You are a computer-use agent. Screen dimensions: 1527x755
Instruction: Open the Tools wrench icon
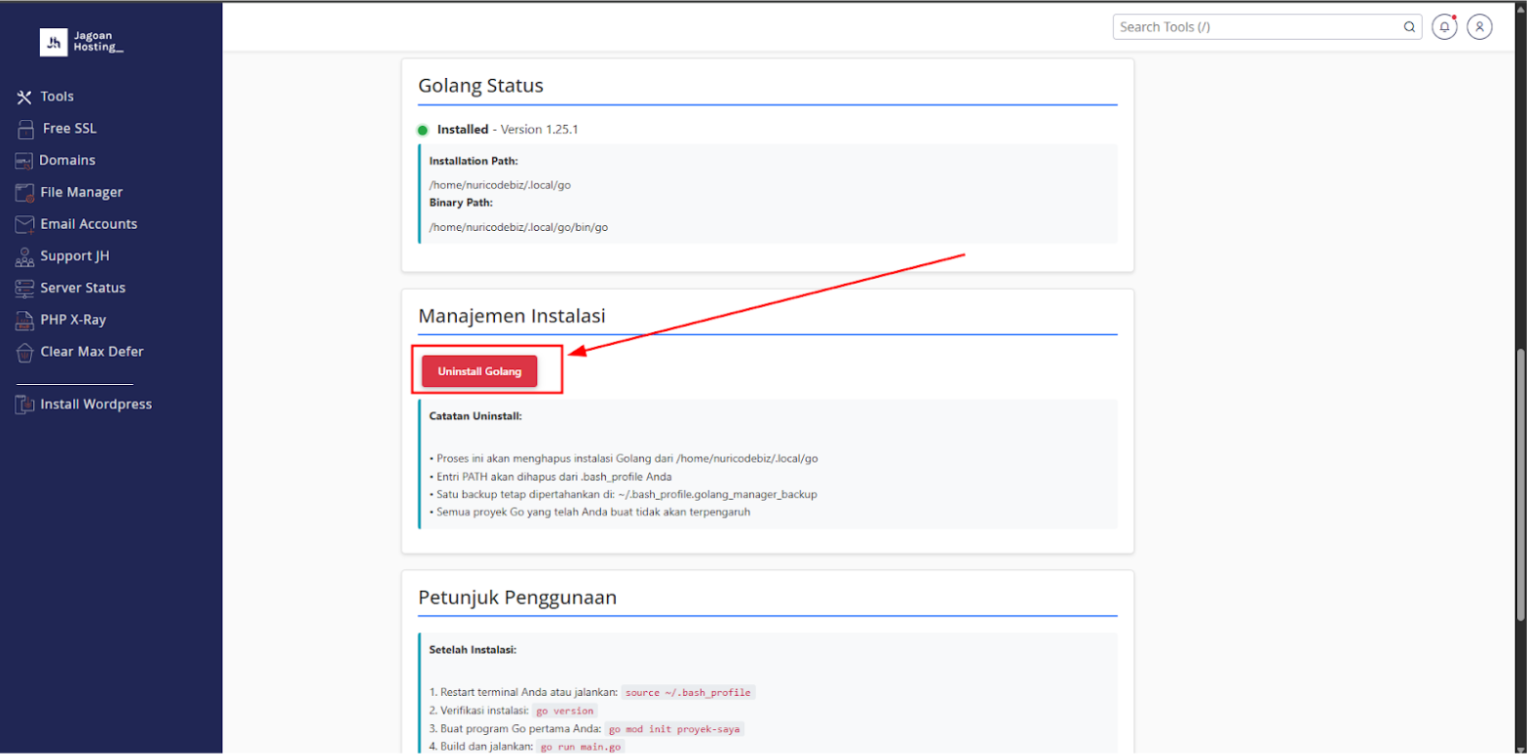[24, 97]
